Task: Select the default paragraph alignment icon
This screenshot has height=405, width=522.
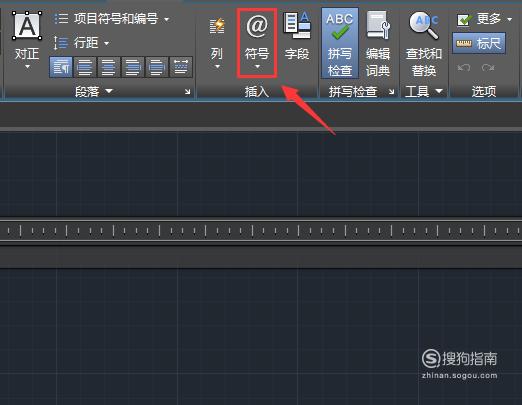Action: (61, 67)
